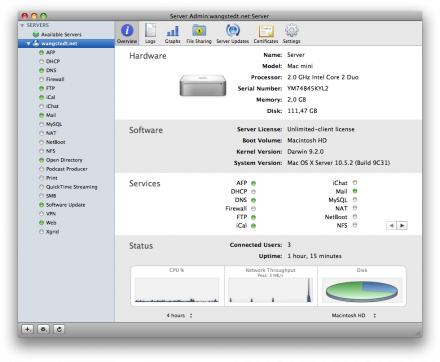440x362 pixels.
Task: Show next services page arrow
Action: (x=402, y=226)
